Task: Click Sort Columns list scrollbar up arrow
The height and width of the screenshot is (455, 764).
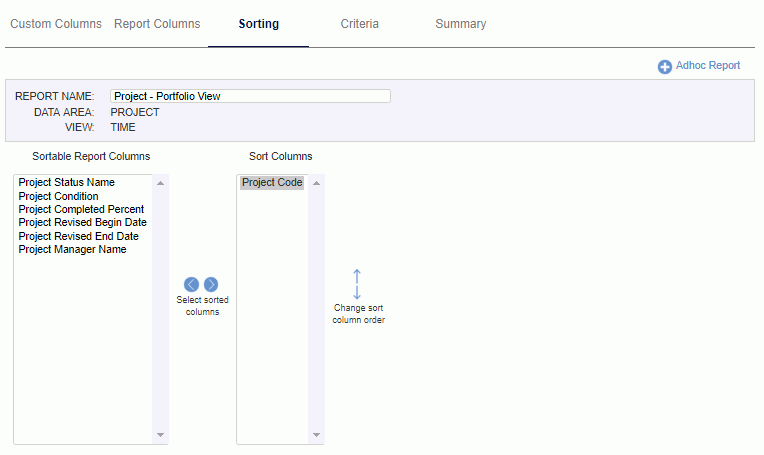Action: click(x=316, y=183)
